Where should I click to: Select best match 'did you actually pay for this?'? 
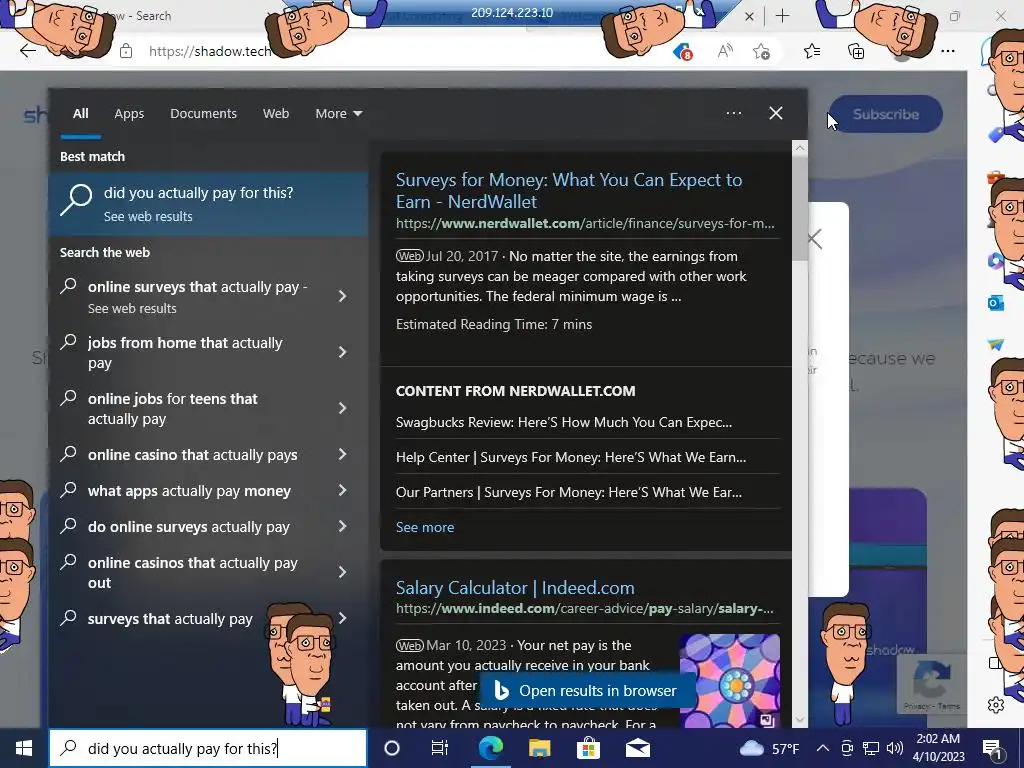[x=208, y=203]
